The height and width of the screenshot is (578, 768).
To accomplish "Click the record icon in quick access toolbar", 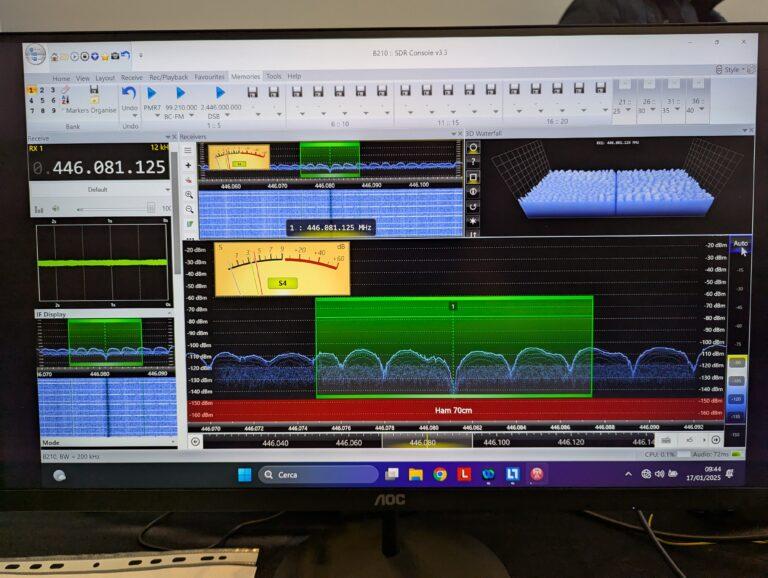I will click(x=84, y=56).
